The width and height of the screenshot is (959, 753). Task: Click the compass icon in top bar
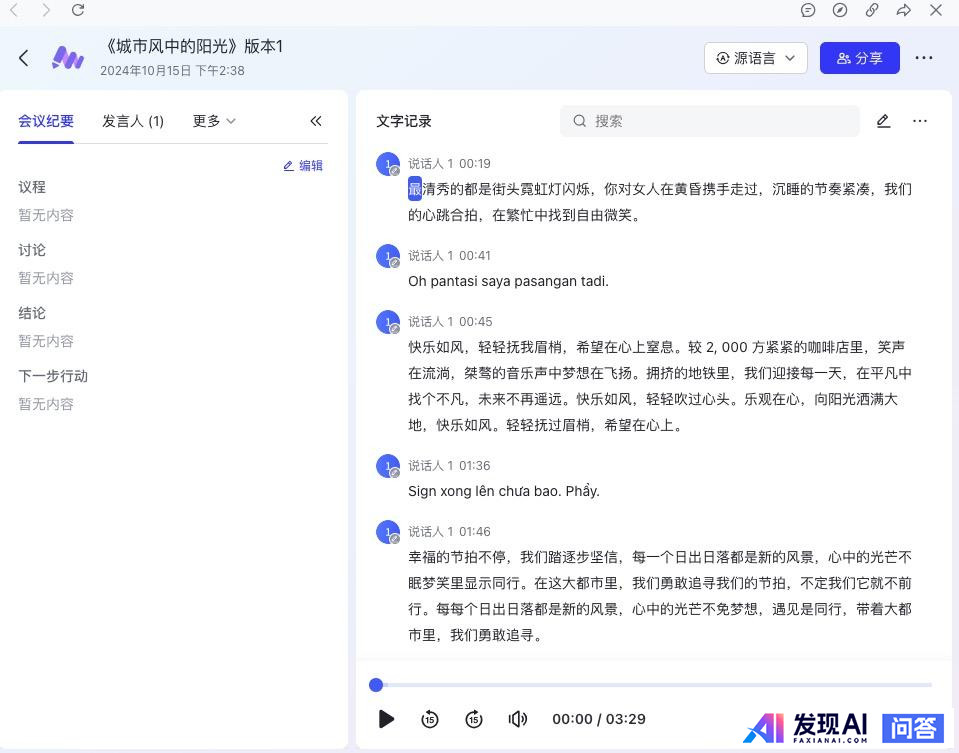[840, 10]
